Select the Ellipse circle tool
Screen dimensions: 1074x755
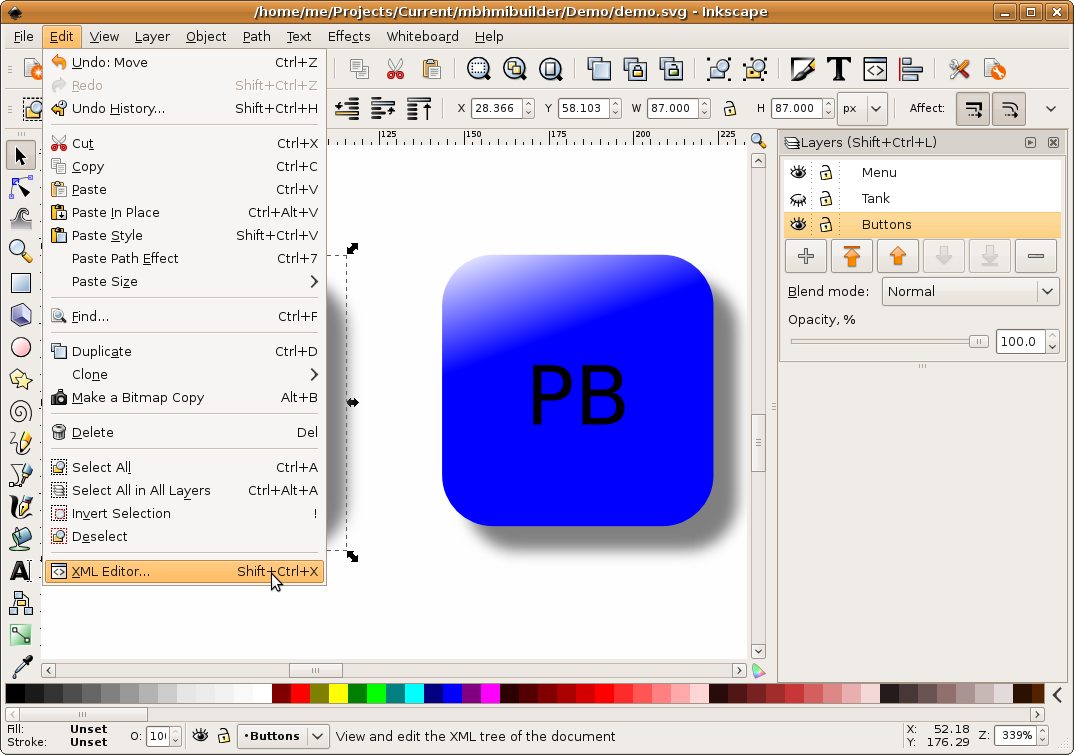point(21,347)
